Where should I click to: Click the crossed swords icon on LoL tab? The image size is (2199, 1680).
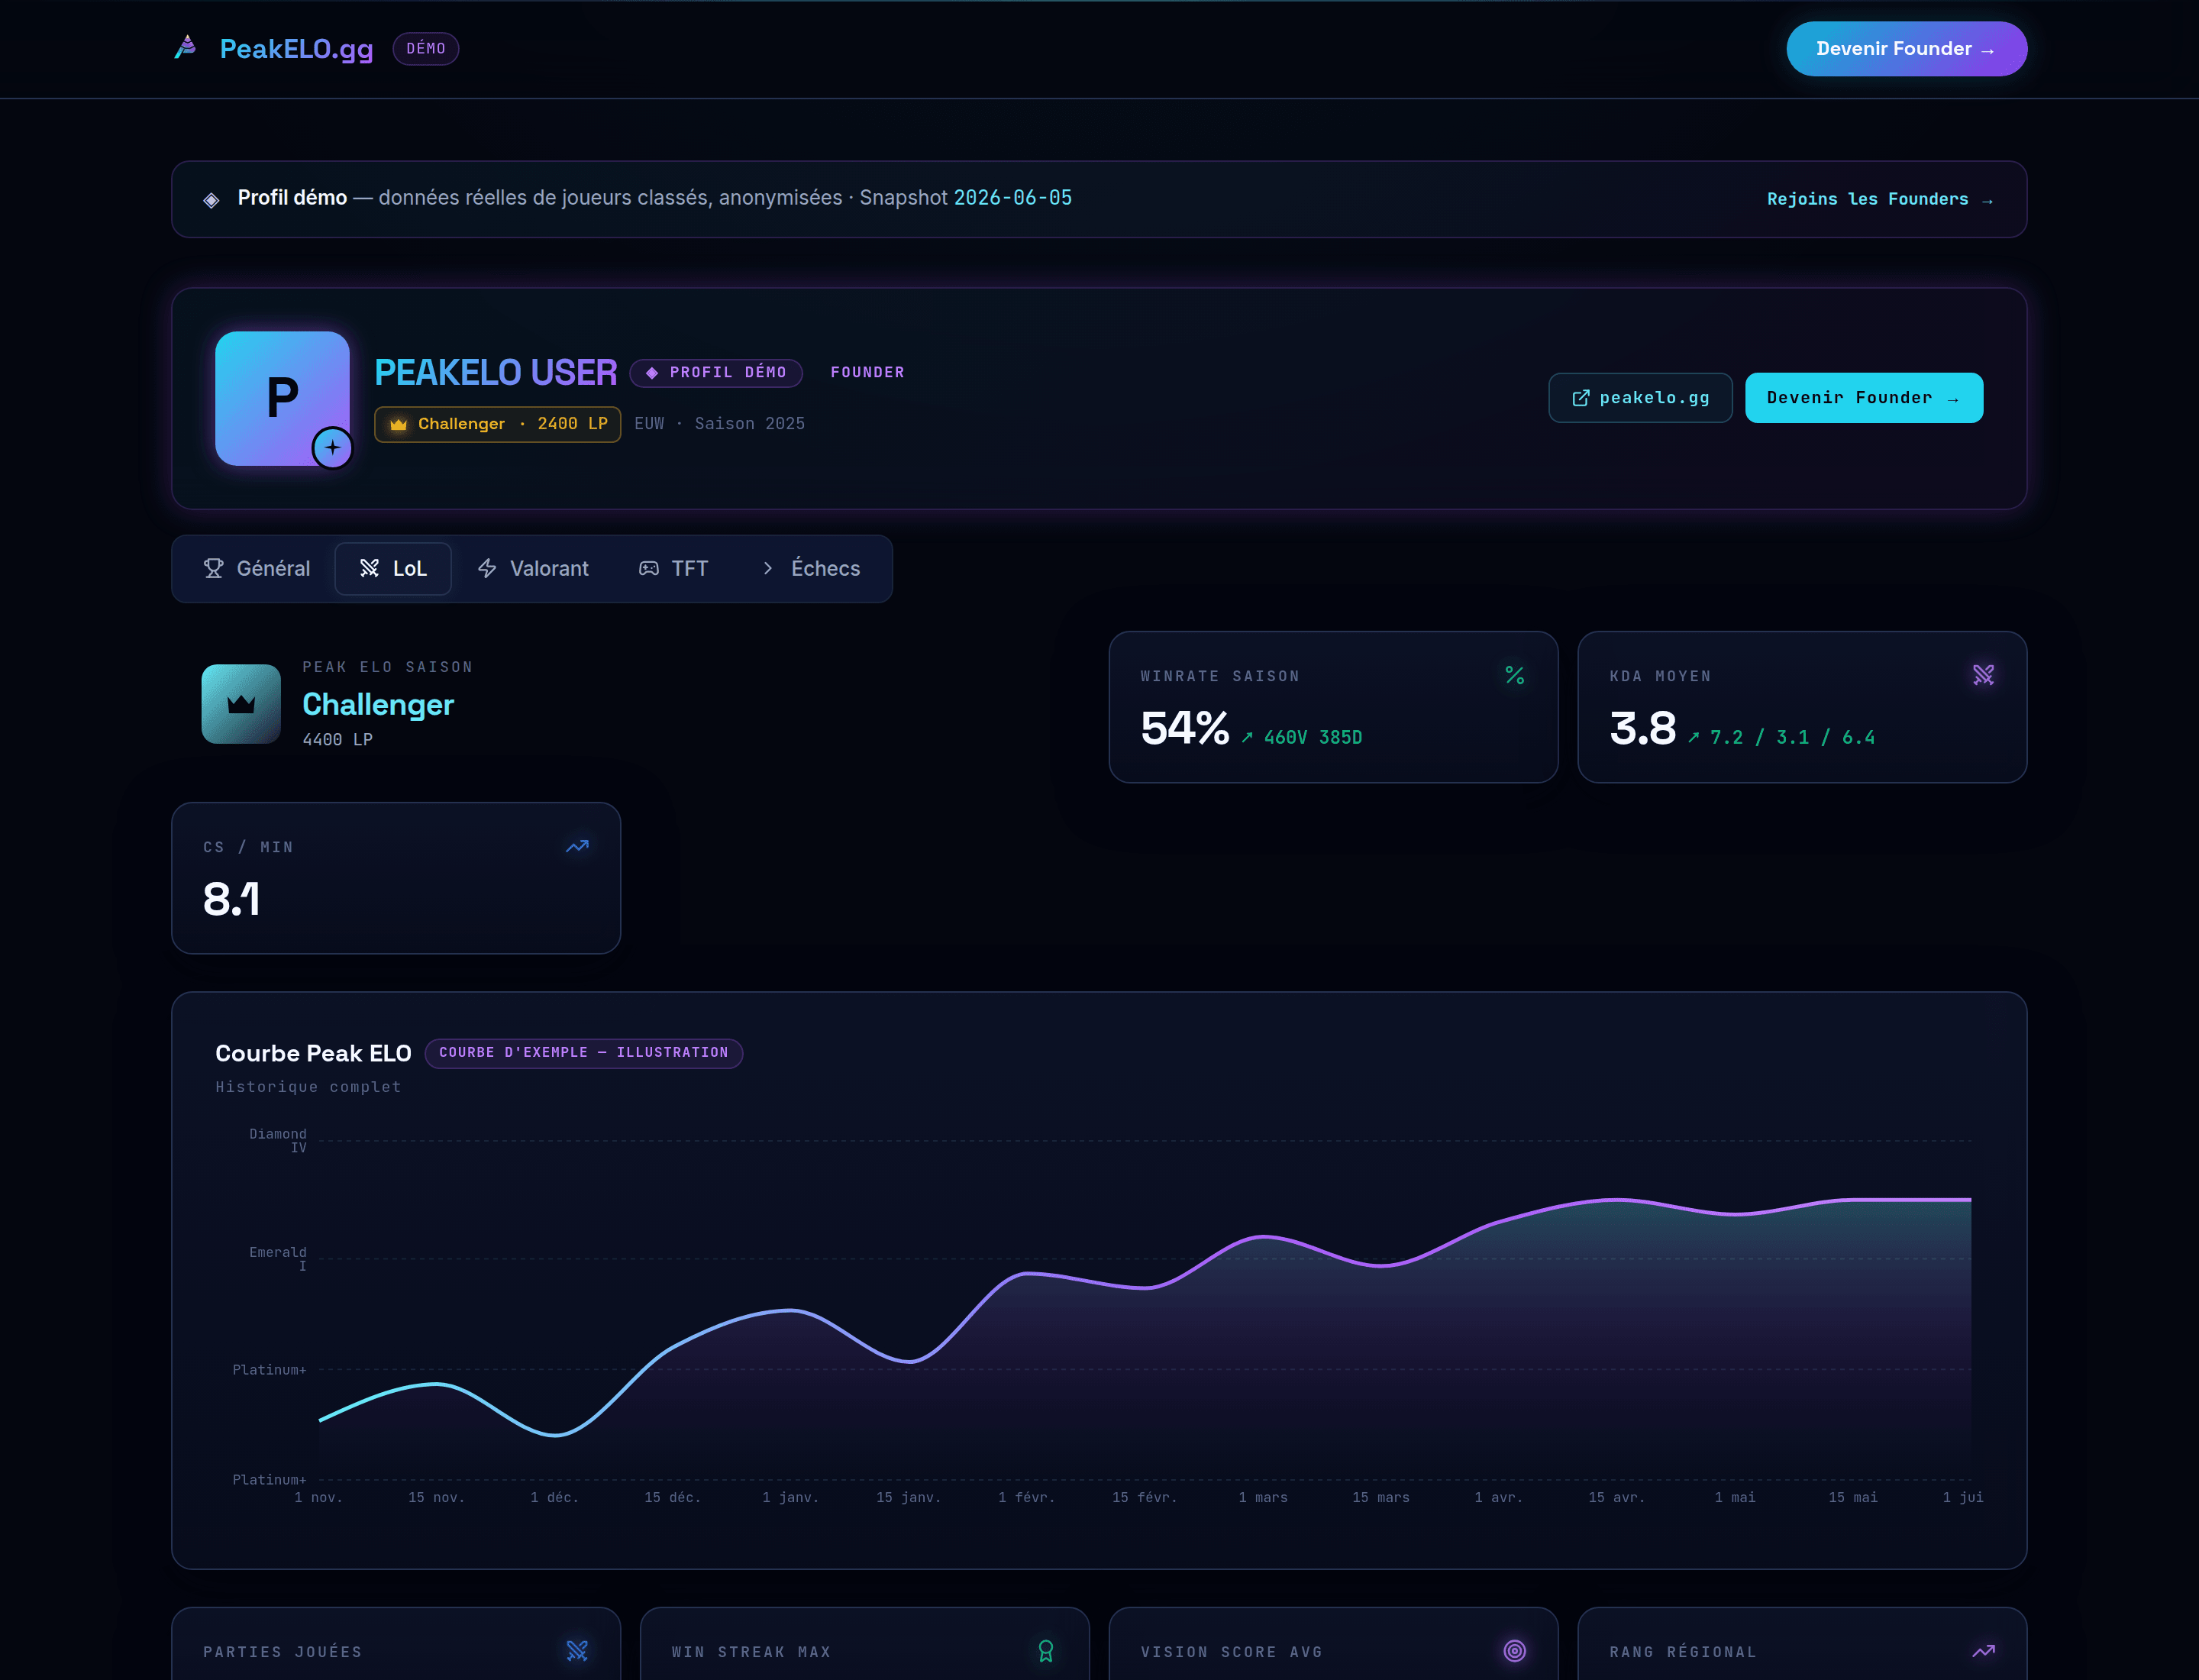coord(369,568)
